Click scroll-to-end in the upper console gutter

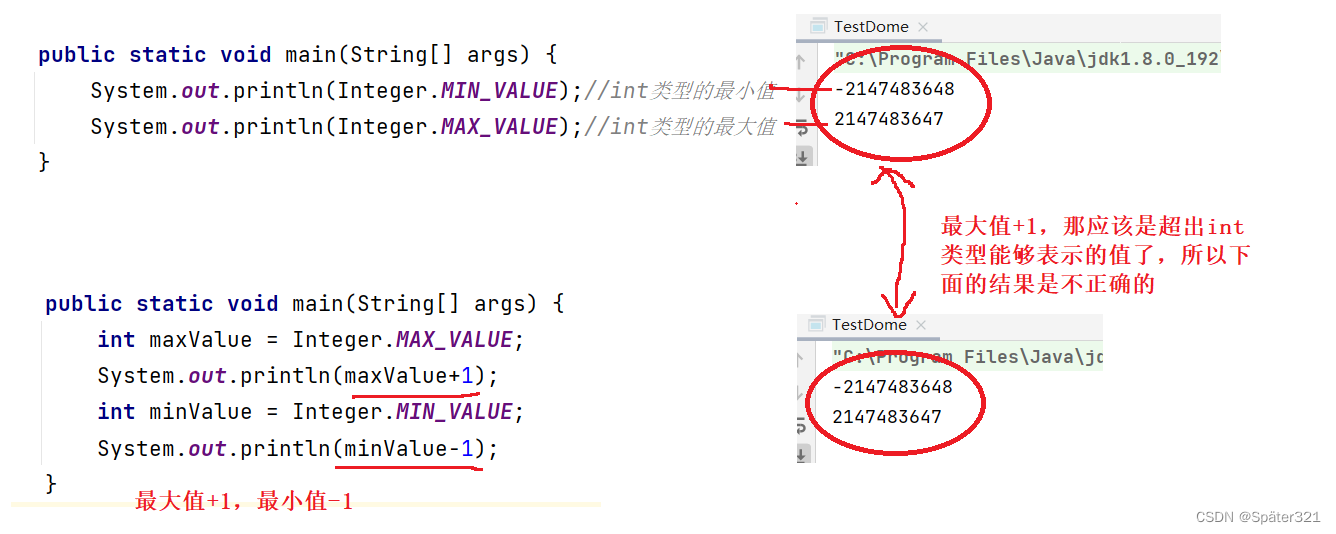pos(802,156)
